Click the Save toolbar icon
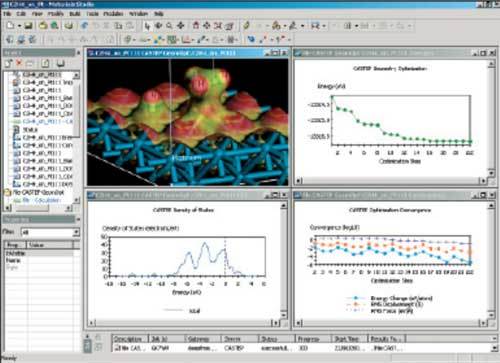The width and height of the screenshot is (500, 363). pos(29,25)
